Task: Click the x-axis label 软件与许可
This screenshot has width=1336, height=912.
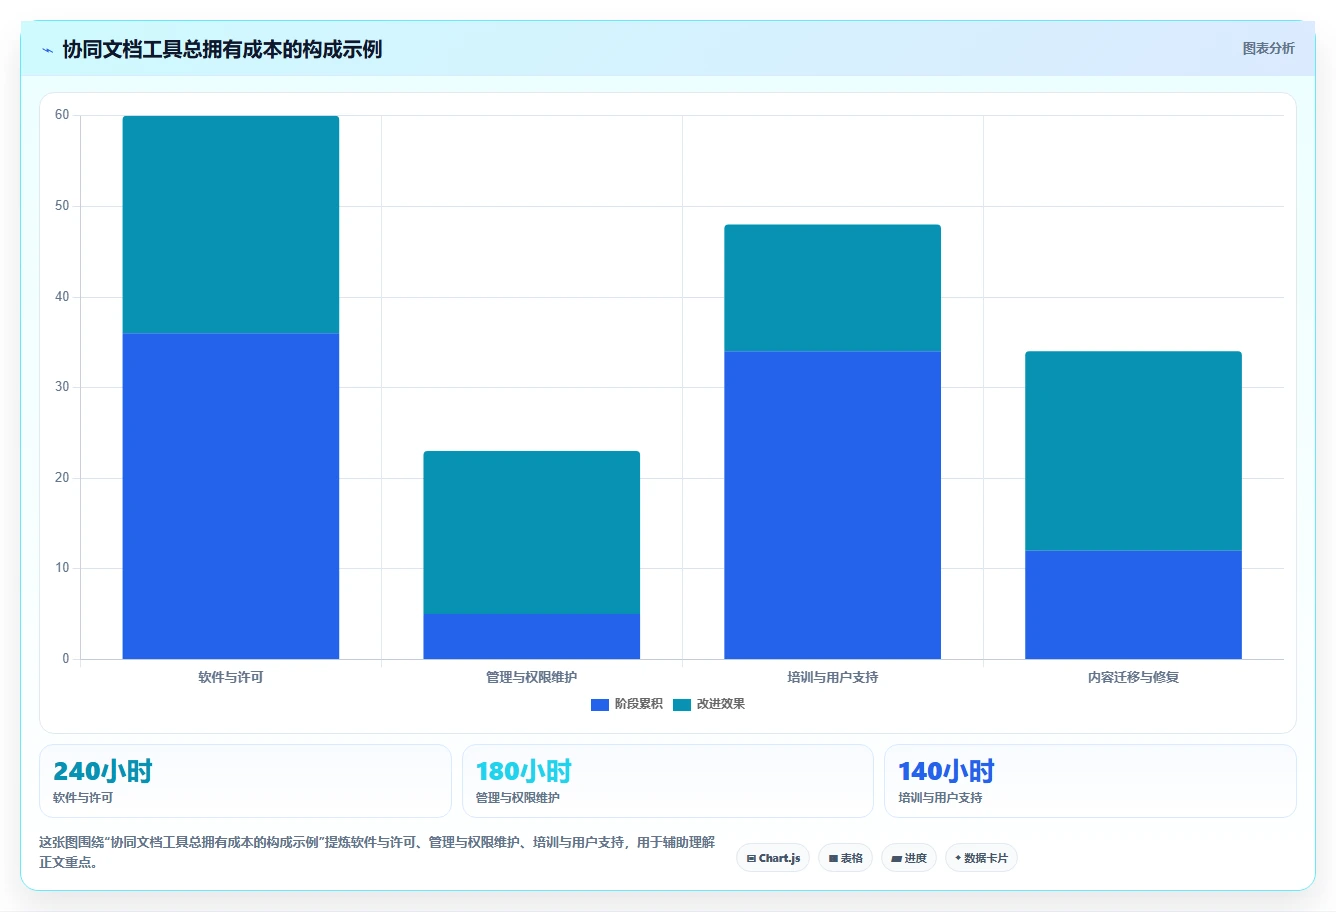Action: point(231,677)
